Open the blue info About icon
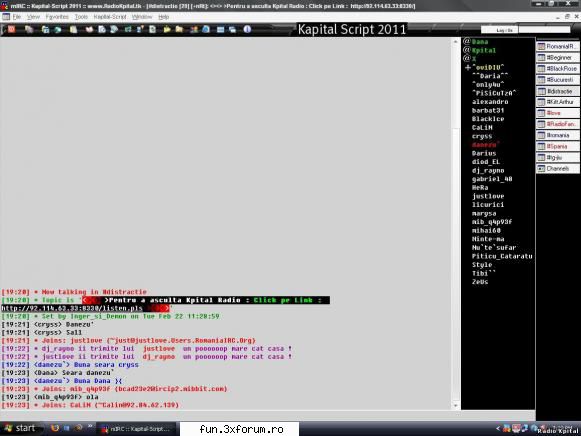 247,29
